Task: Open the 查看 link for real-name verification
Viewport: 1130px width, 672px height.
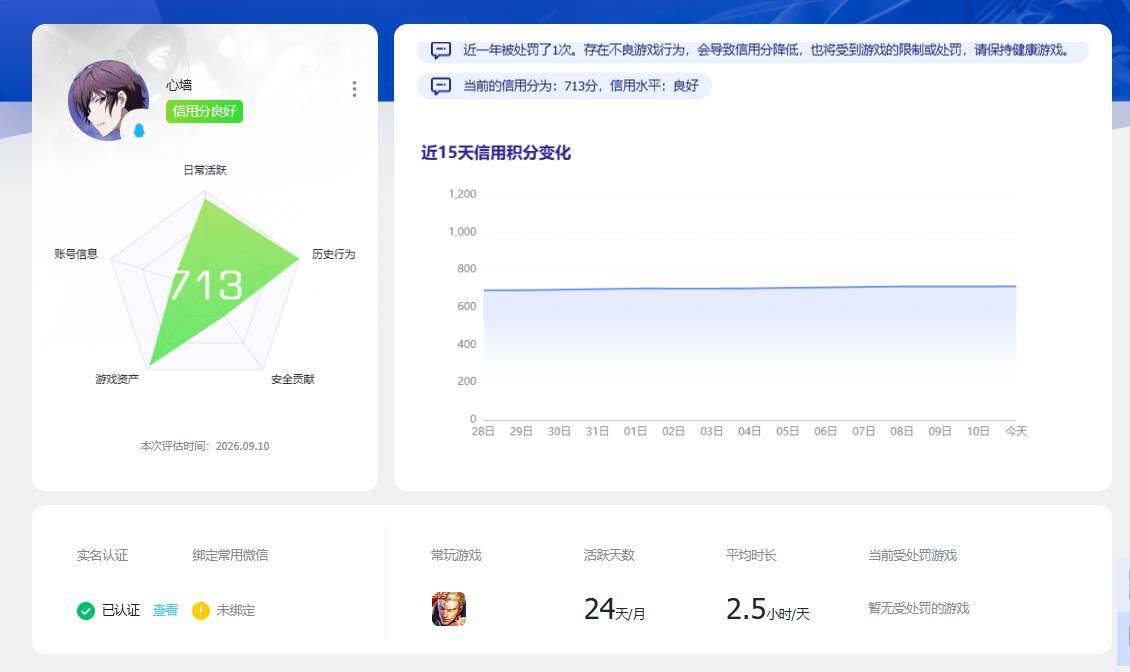Action: pos(165,610)
